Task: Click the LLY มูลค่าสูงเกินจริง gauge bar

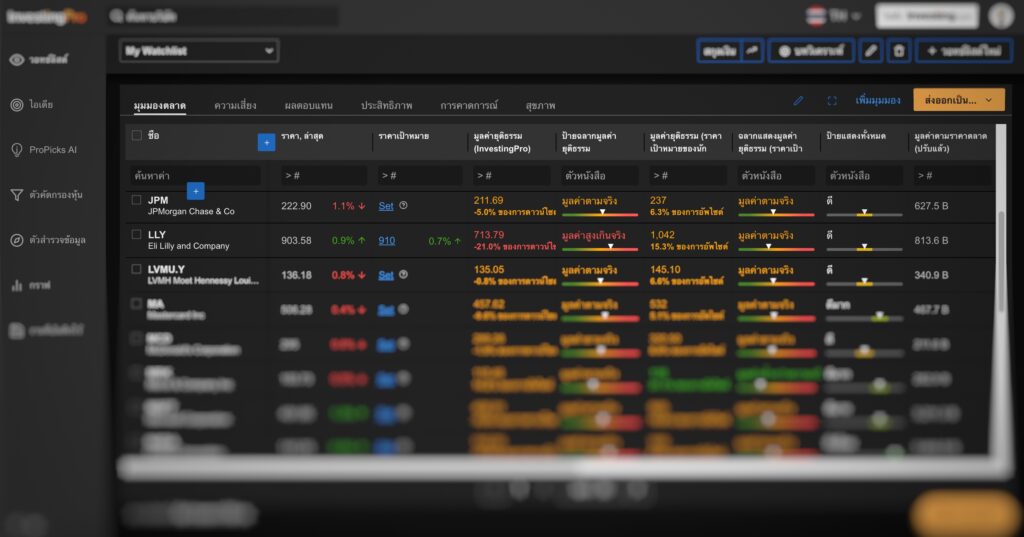Action: click(x=600, y=248)
